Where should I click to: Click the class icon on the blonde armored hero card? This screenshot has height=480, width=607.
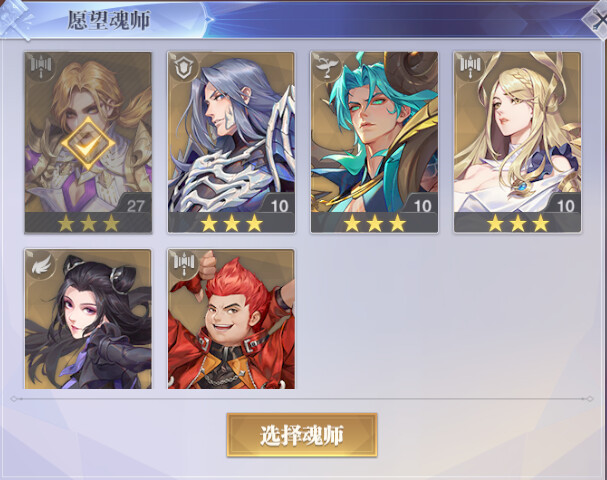41,67
